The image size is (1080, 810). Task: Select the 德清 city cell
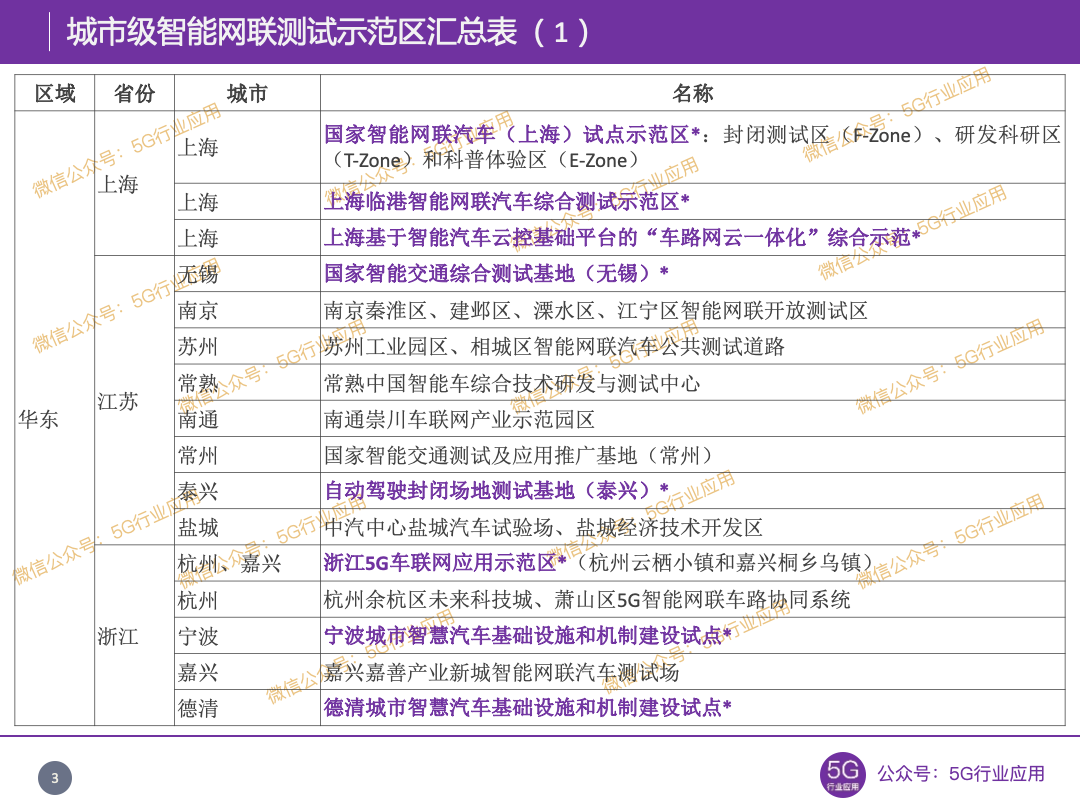coord(247,707)
